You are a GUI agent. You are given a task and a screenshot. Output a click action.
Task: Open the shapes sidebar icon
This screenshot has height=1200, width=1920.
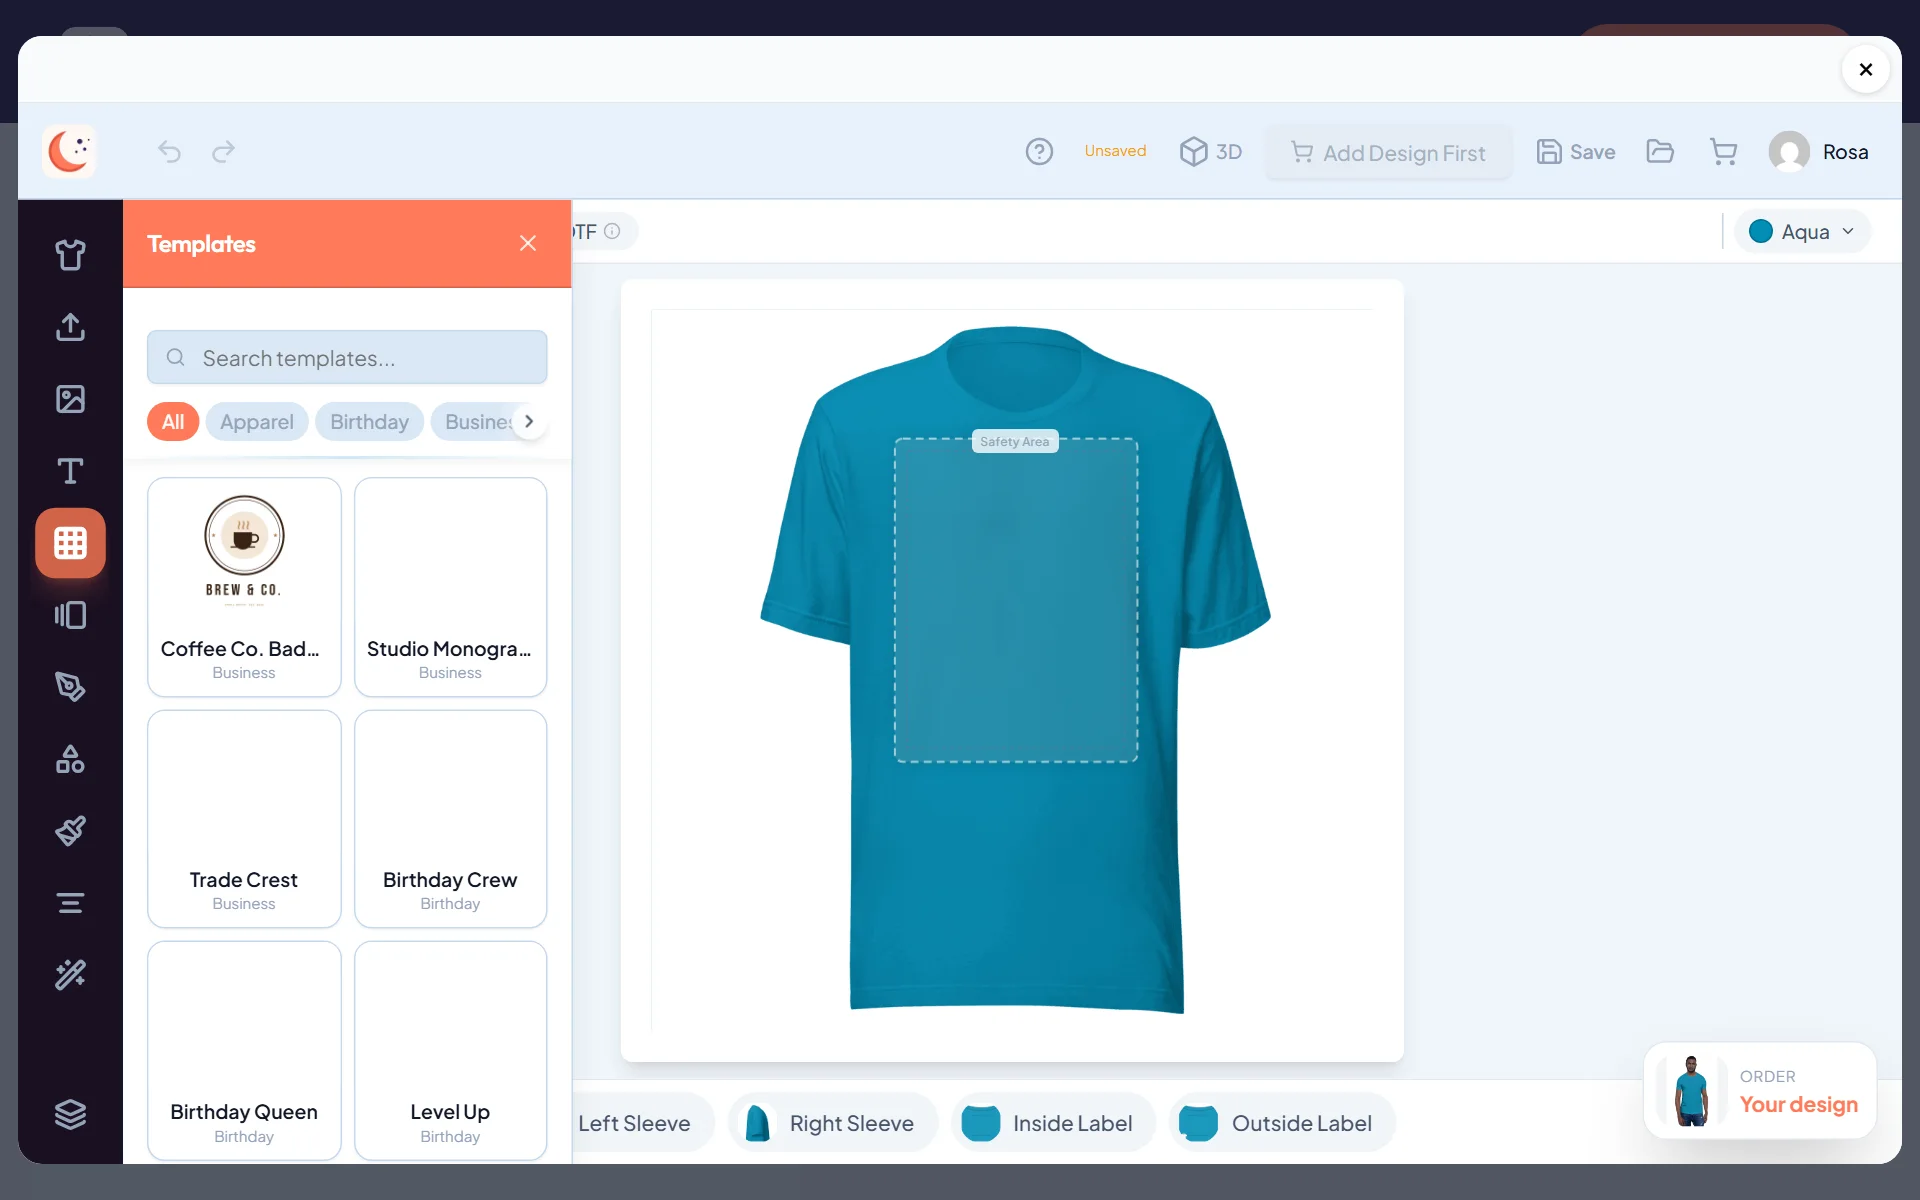coord(70,759)
